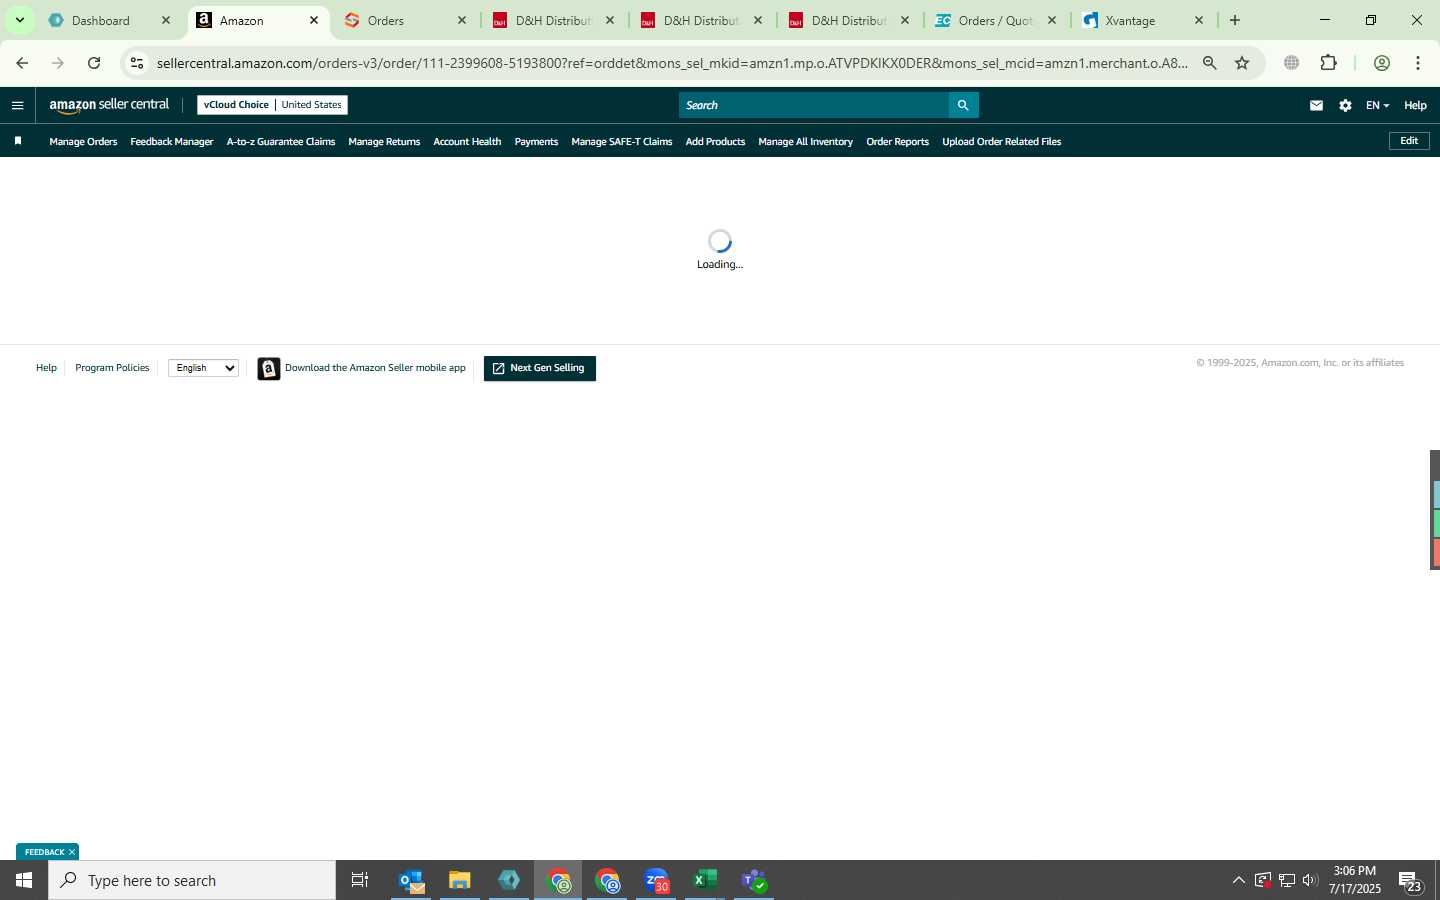
Task: Open Upload Order Related Files
Action: [x=1001, y=142]
